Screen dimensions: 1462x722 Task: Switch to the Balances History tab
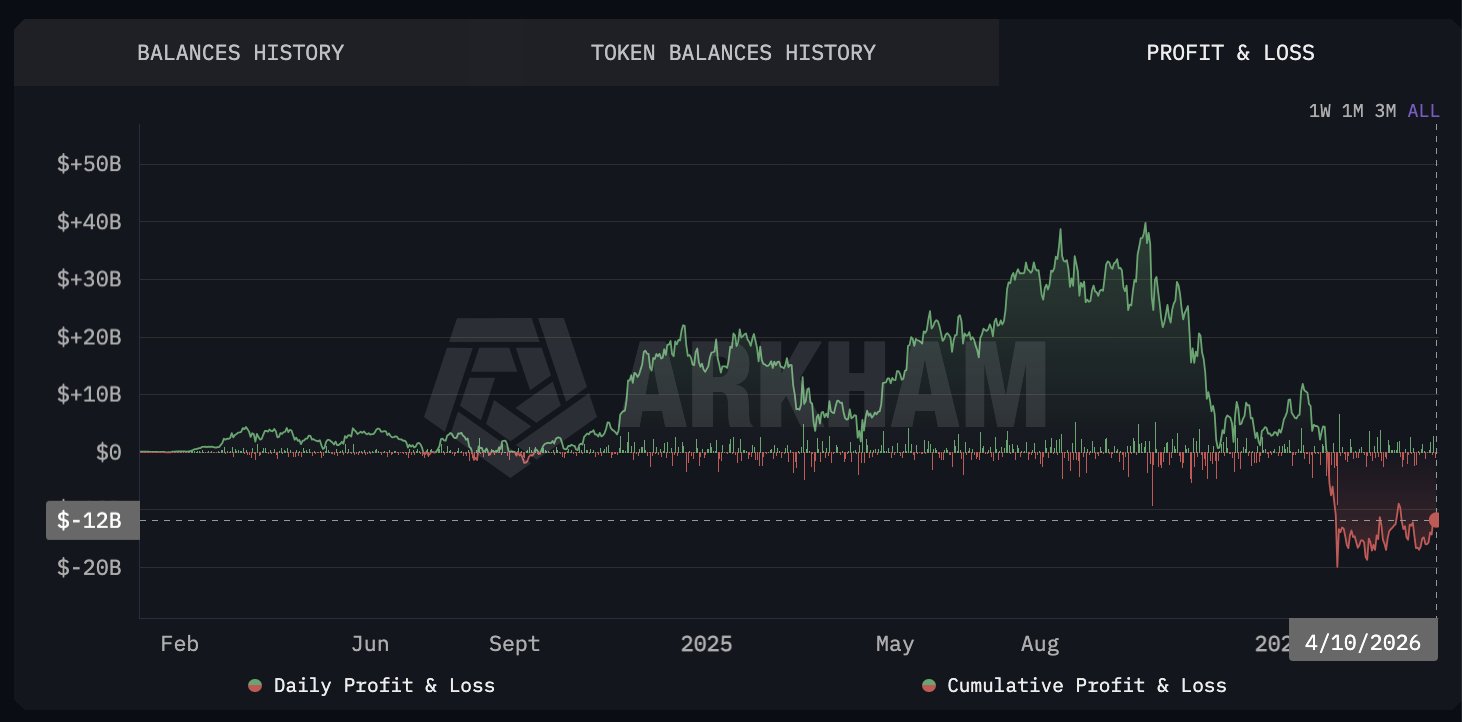coord(240,52)
